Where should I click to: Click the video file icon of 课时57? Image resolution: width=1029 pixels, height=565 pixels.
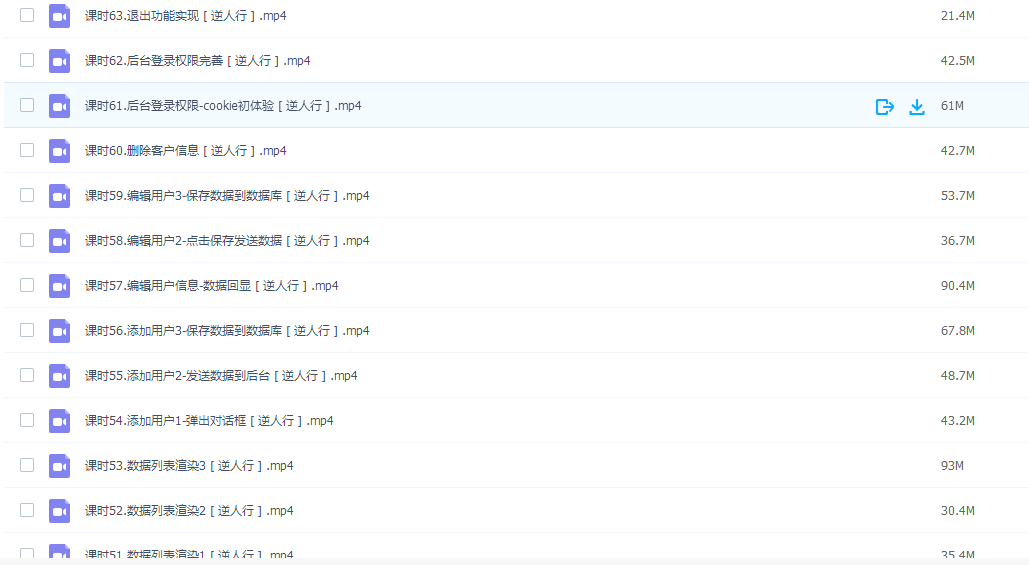(60, 286)
